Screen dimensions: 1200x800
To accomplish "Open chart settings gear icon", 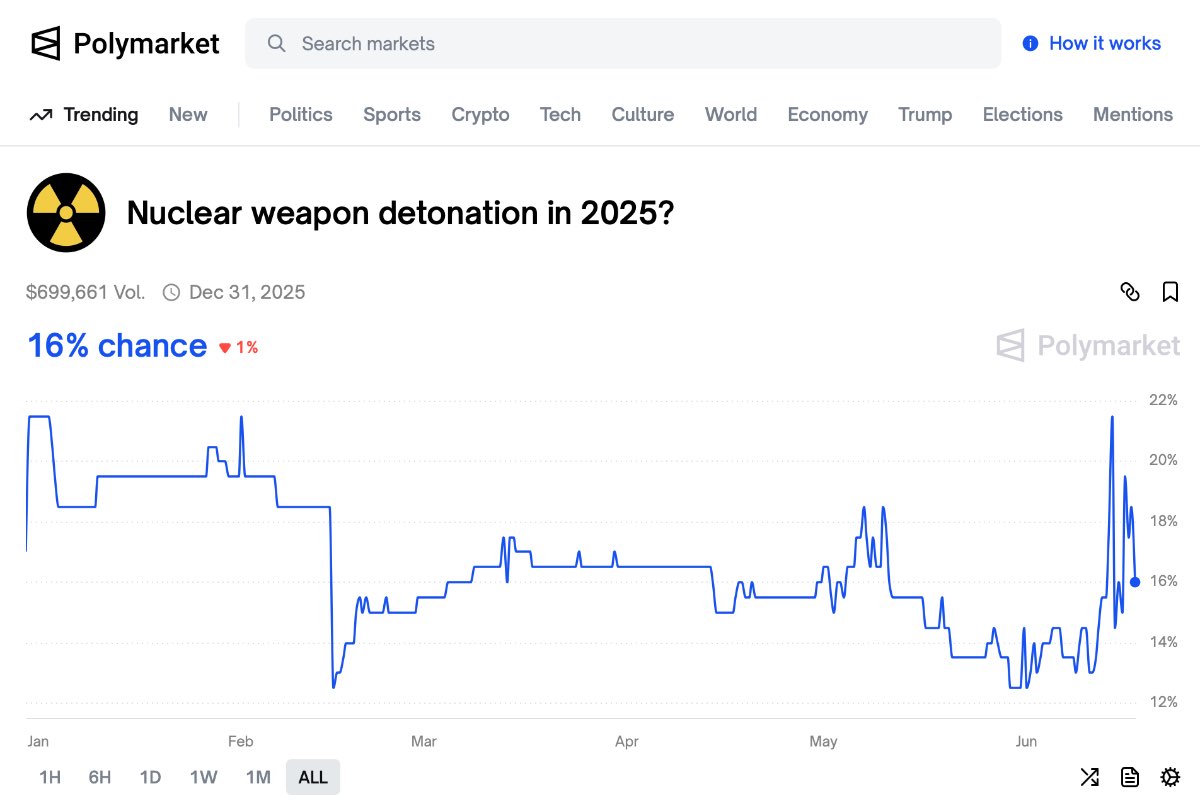I will coord(1170,777).
